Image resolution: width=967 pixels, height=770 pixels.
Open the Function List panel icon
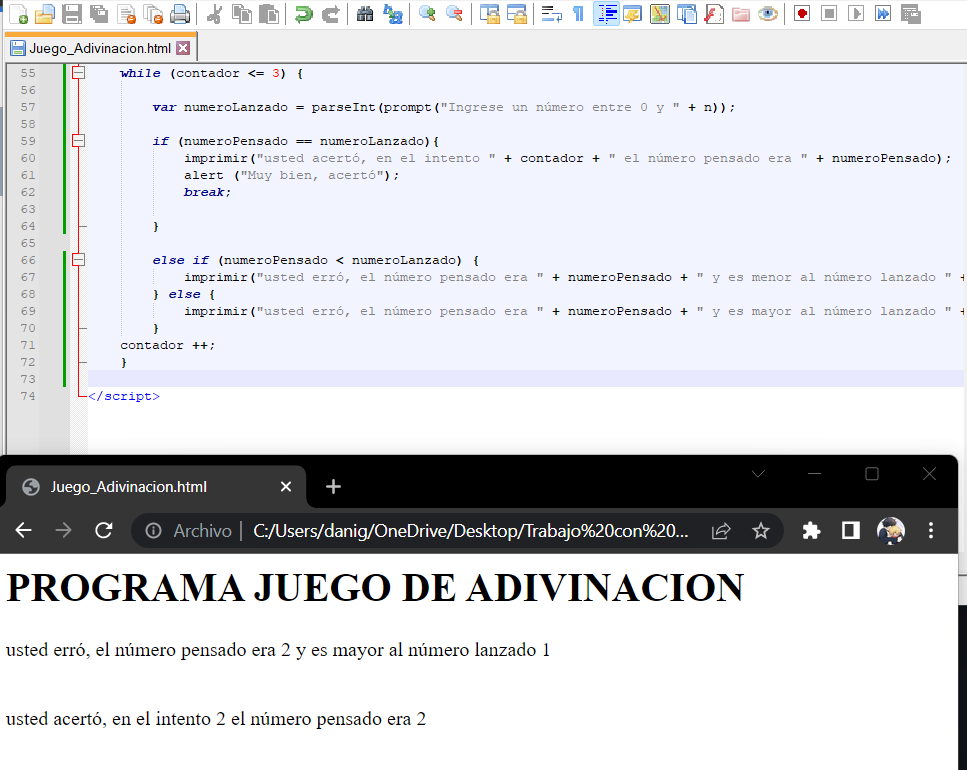714,14
